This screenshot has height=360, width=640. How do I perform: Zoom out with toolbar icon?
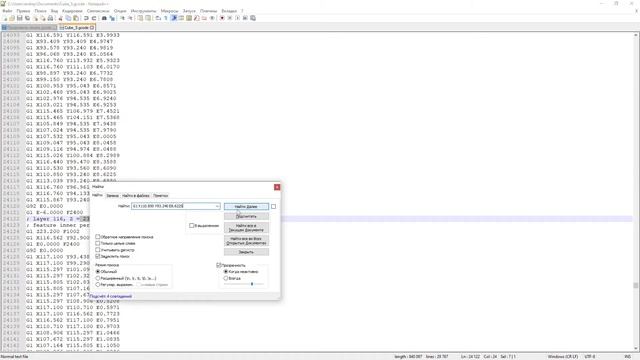click(x=131, y=18)
